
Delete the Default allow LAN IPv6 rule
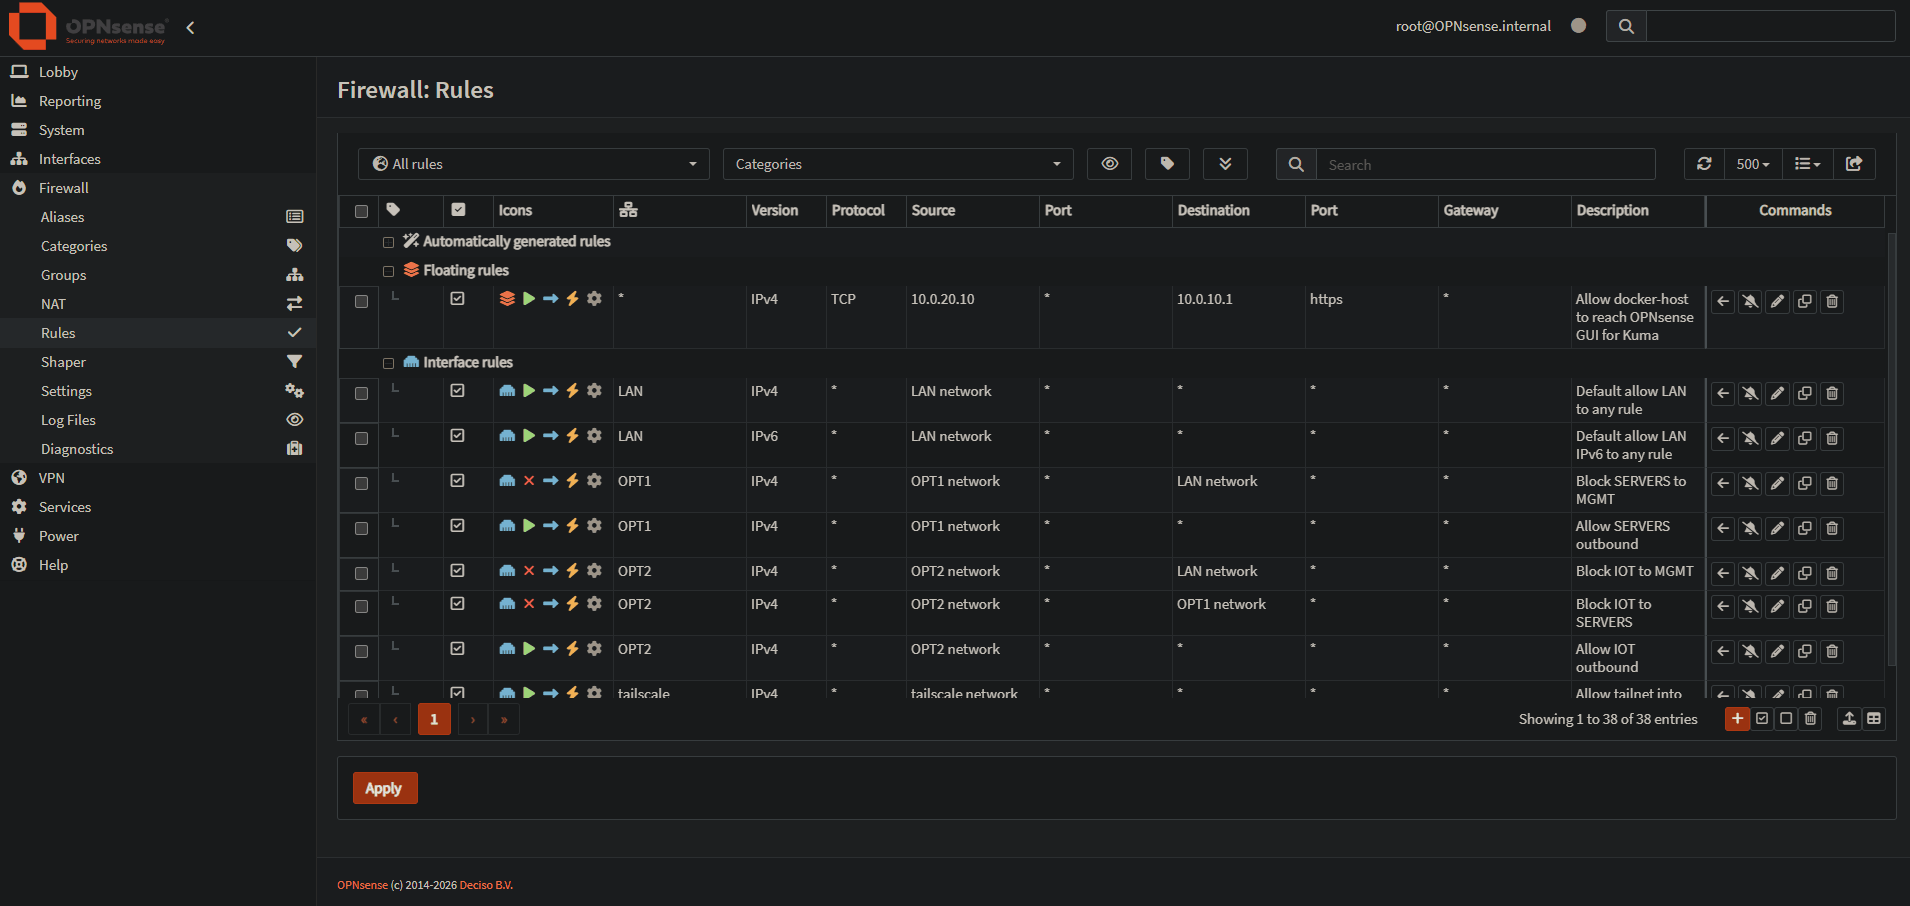pos(1831,439)
